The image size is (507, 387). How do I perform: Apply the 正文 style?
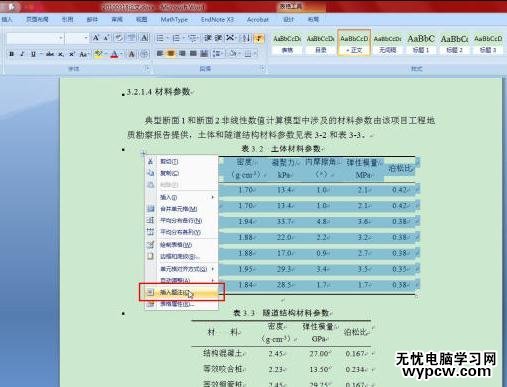pyautogui.click(x=354, y=43)
